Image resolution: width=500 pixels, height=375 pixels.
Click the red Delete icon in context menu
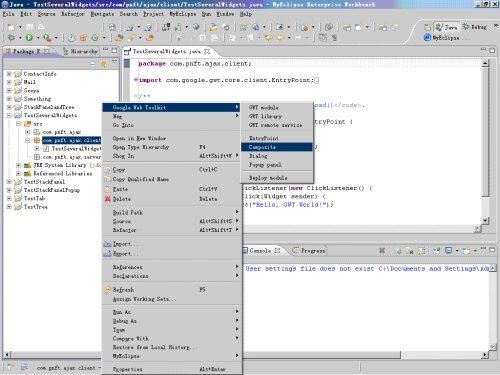(108, 199)
